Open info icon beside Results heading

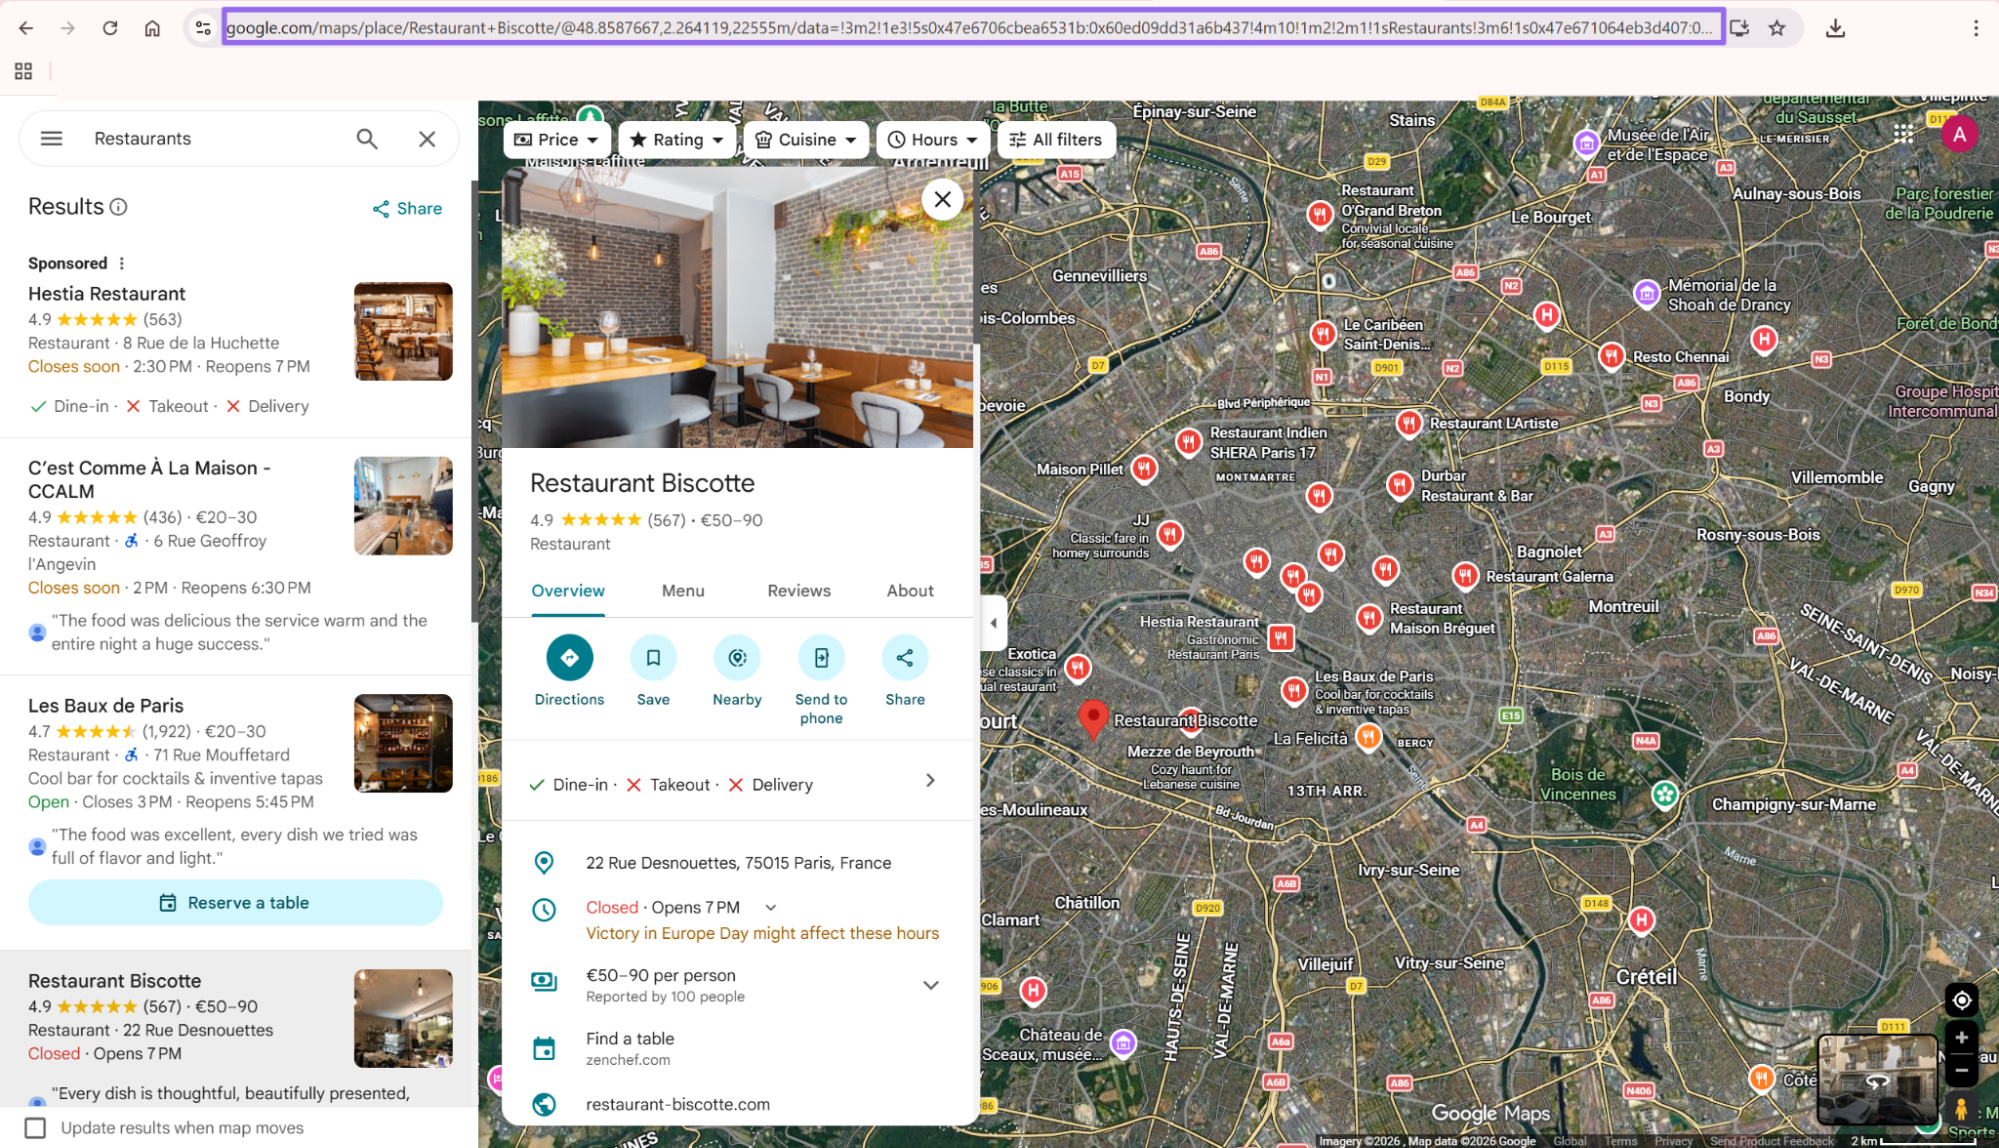pos(119,207)
